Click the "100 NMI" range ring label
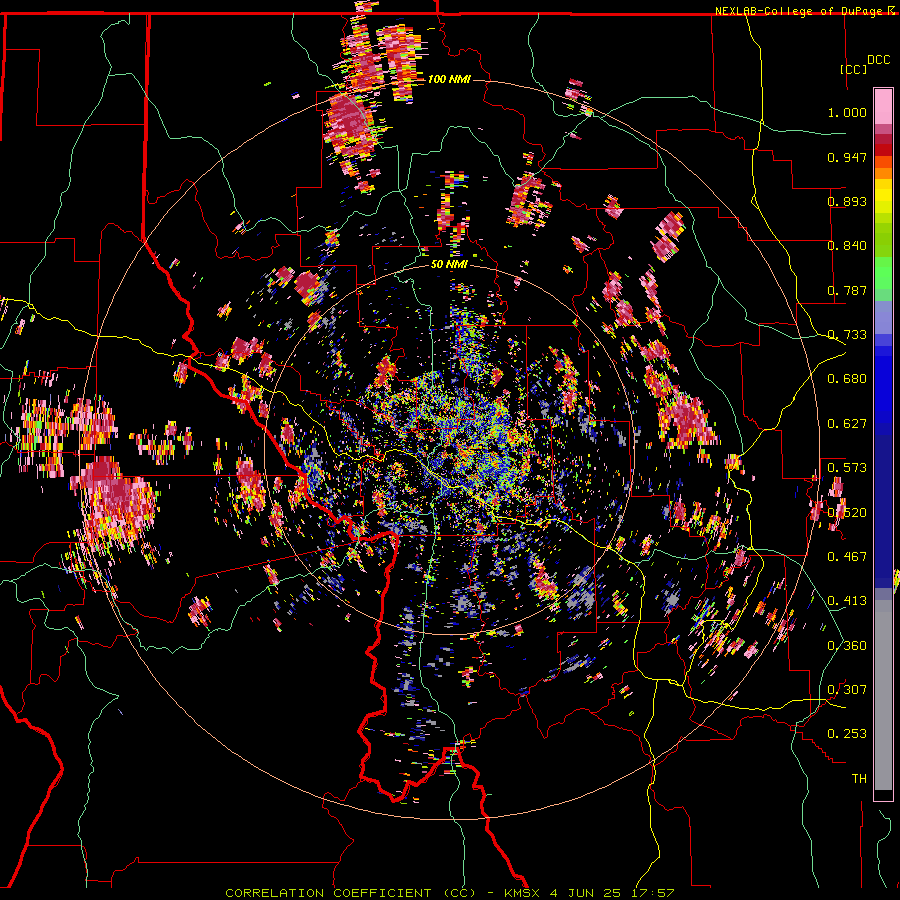The width and height of the screenshot is (900, 900). (449, 79)
